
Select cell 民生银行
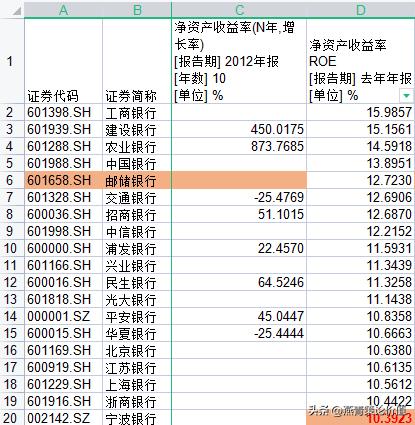[x=137, y=282]
